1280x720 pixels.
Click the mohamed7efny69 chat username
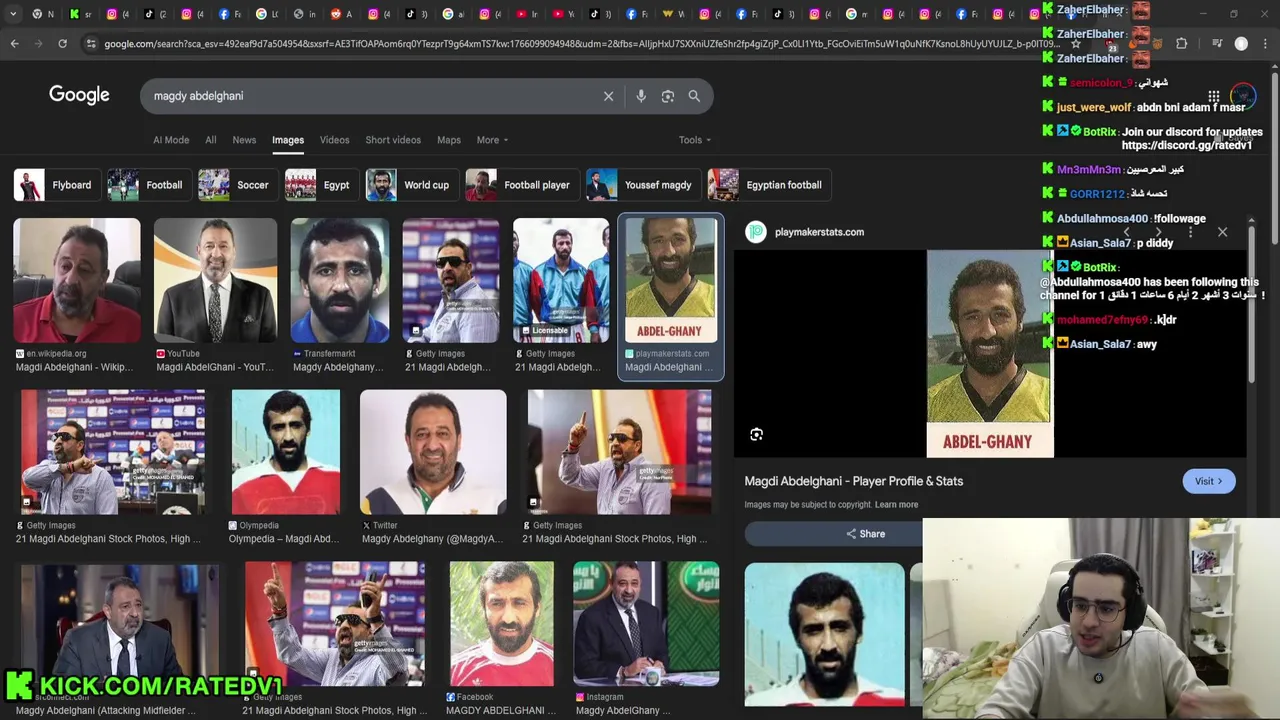click(x=1103, y=320)
